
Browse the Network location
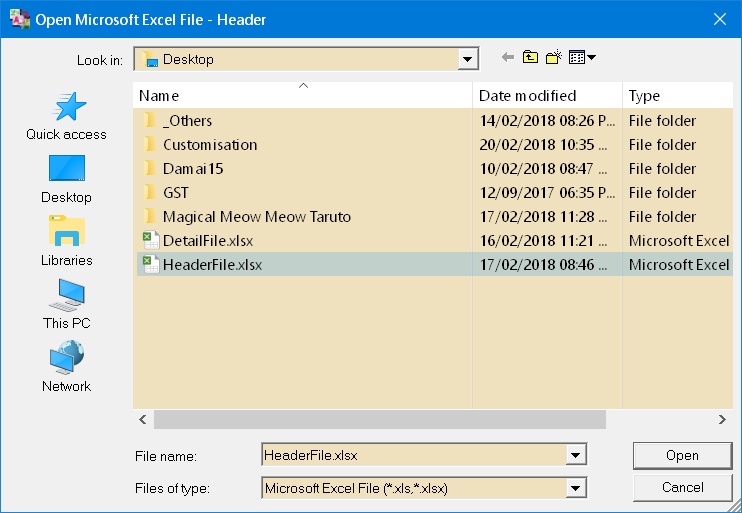click(x=66, y=367)
